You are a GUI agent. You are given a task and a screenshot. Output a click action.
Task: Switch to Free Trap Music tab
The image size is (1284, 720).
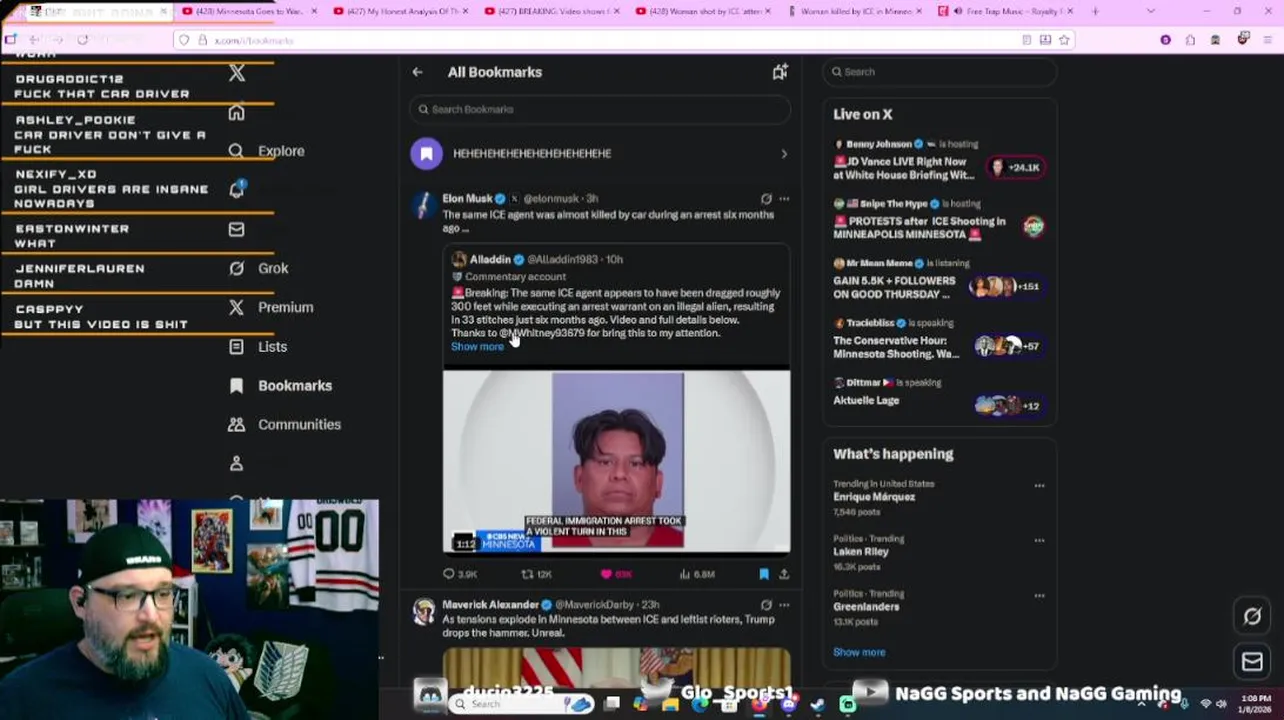pos(1008,11)
